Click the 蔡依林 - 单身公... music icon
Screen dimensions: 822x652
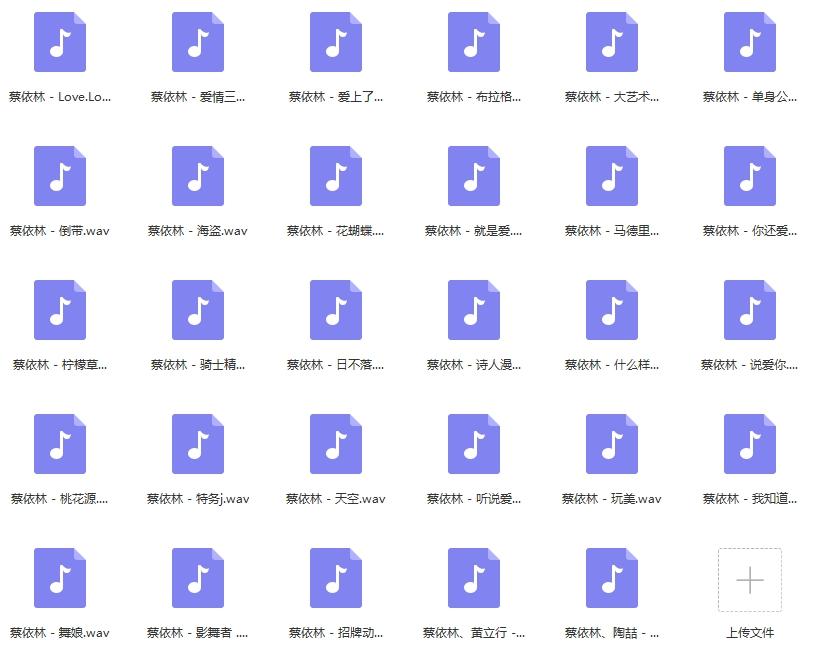(750, 42)
